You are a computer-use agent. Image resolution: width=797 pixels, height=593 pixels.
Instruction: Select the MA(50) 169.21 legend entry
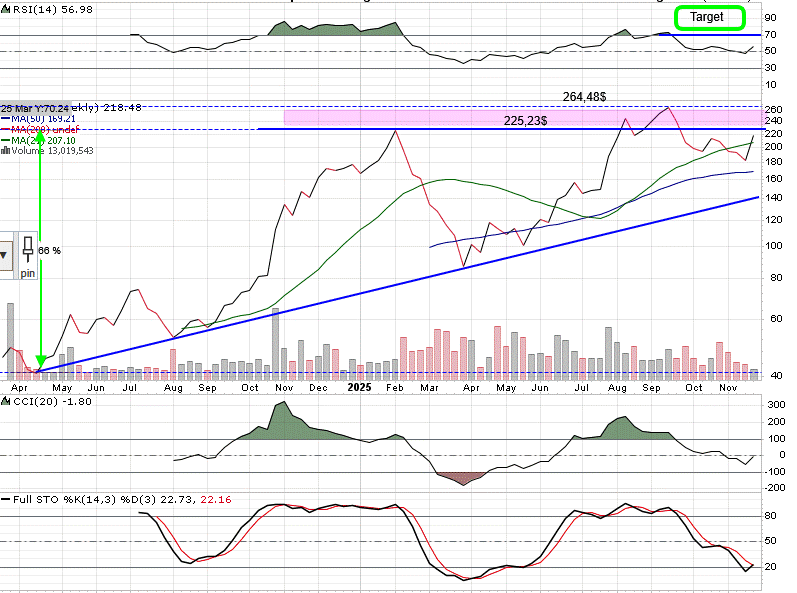pos(42,118)
